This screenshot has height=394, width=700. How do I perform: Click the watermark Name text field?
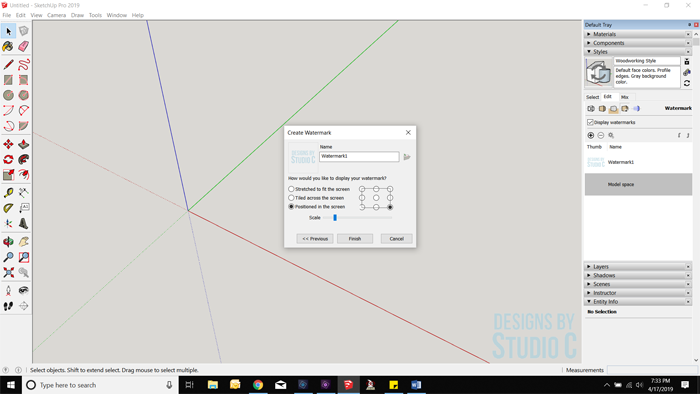click(359, 156)
